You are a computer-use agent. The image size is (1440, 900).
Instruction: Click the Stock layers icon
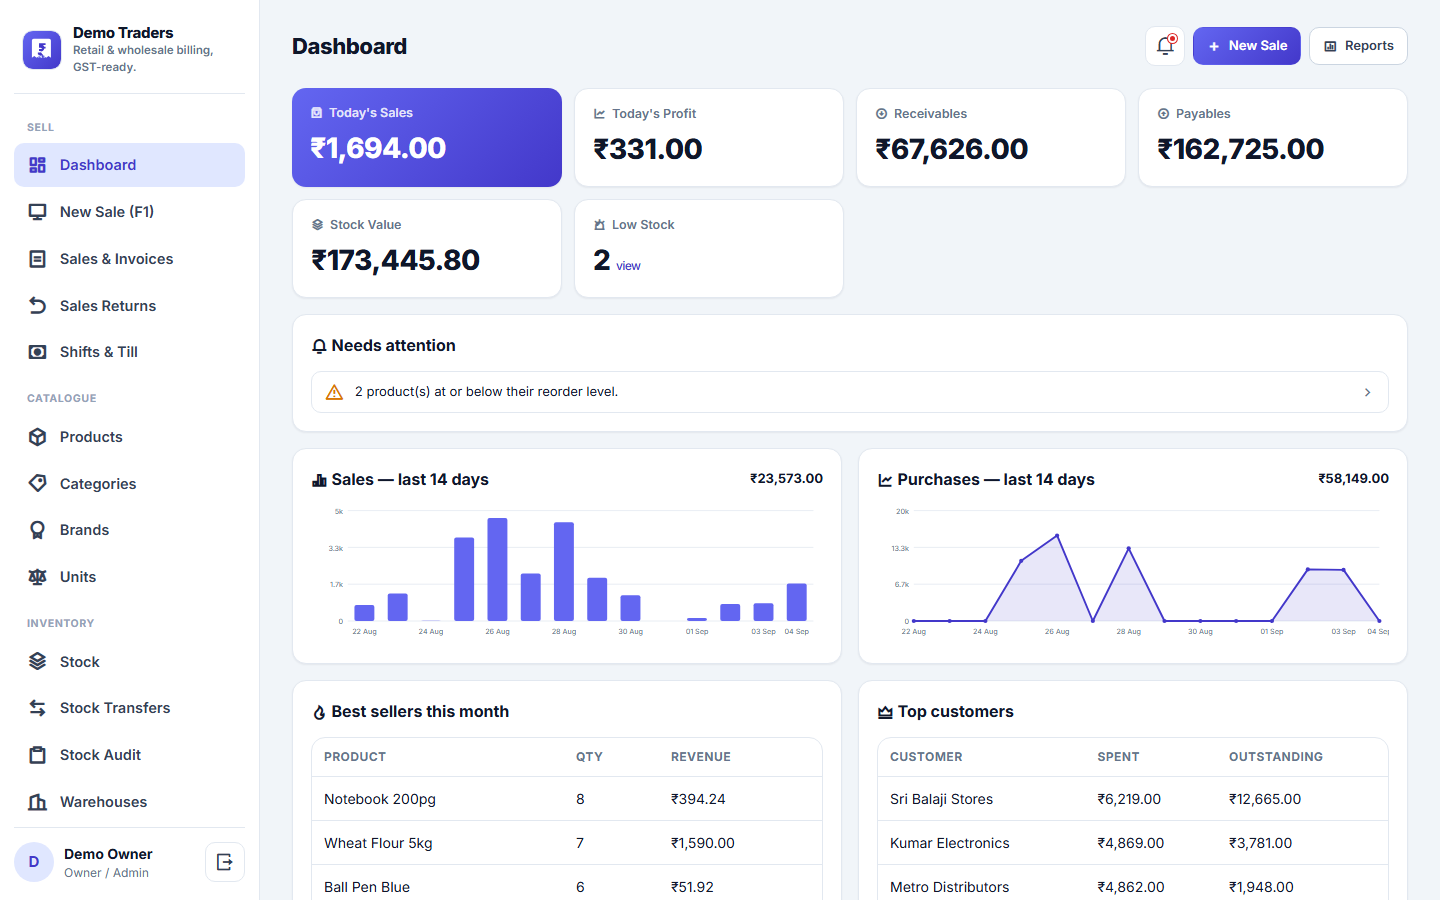pos(38,662)
